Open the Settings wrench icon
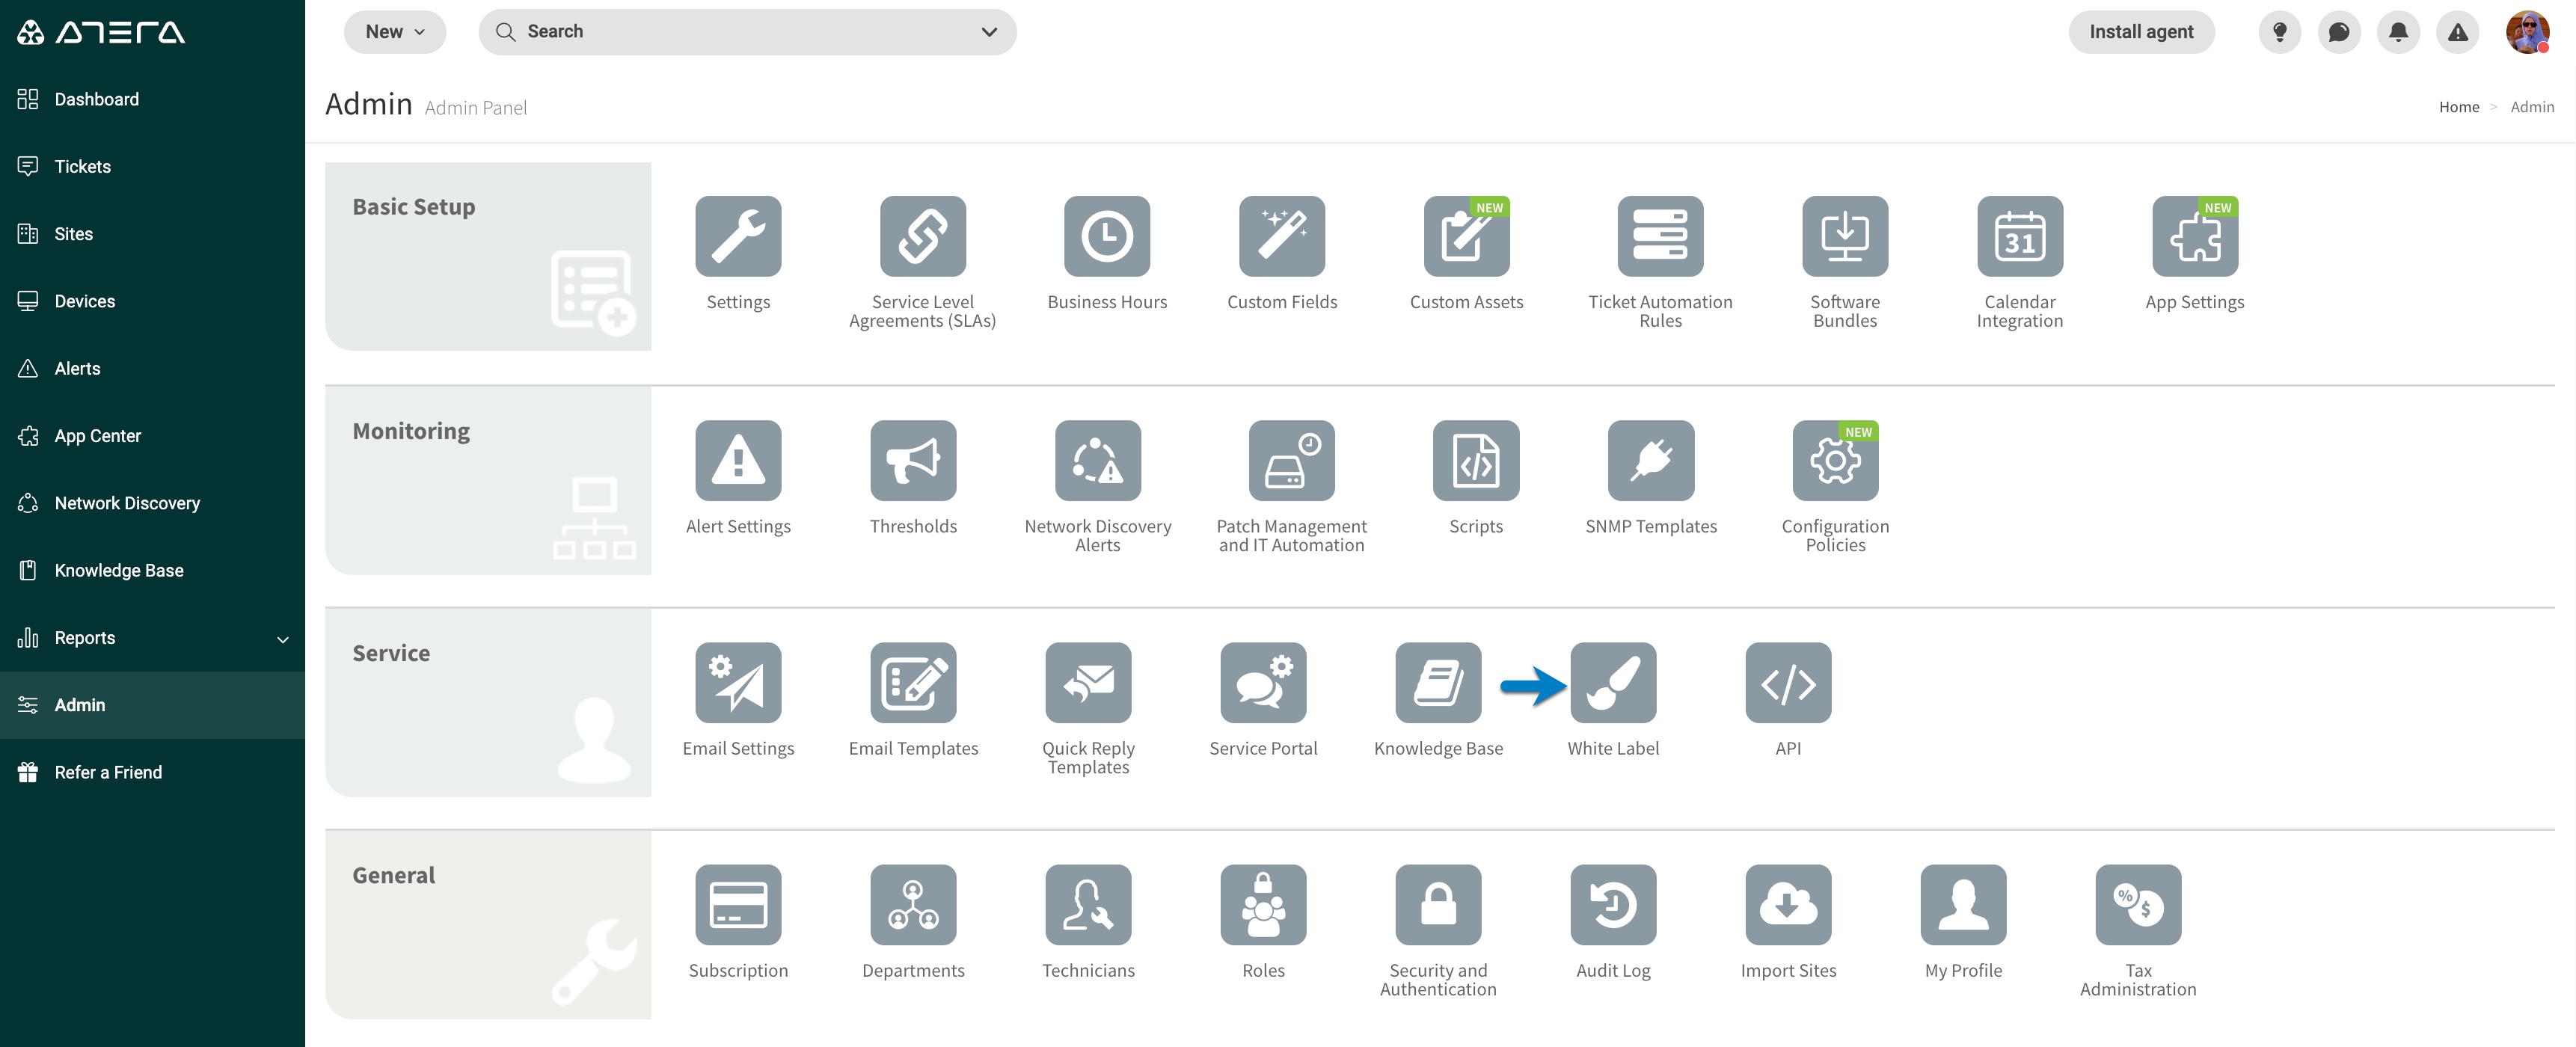2576x1047 pixels. [x=738, y=236]
